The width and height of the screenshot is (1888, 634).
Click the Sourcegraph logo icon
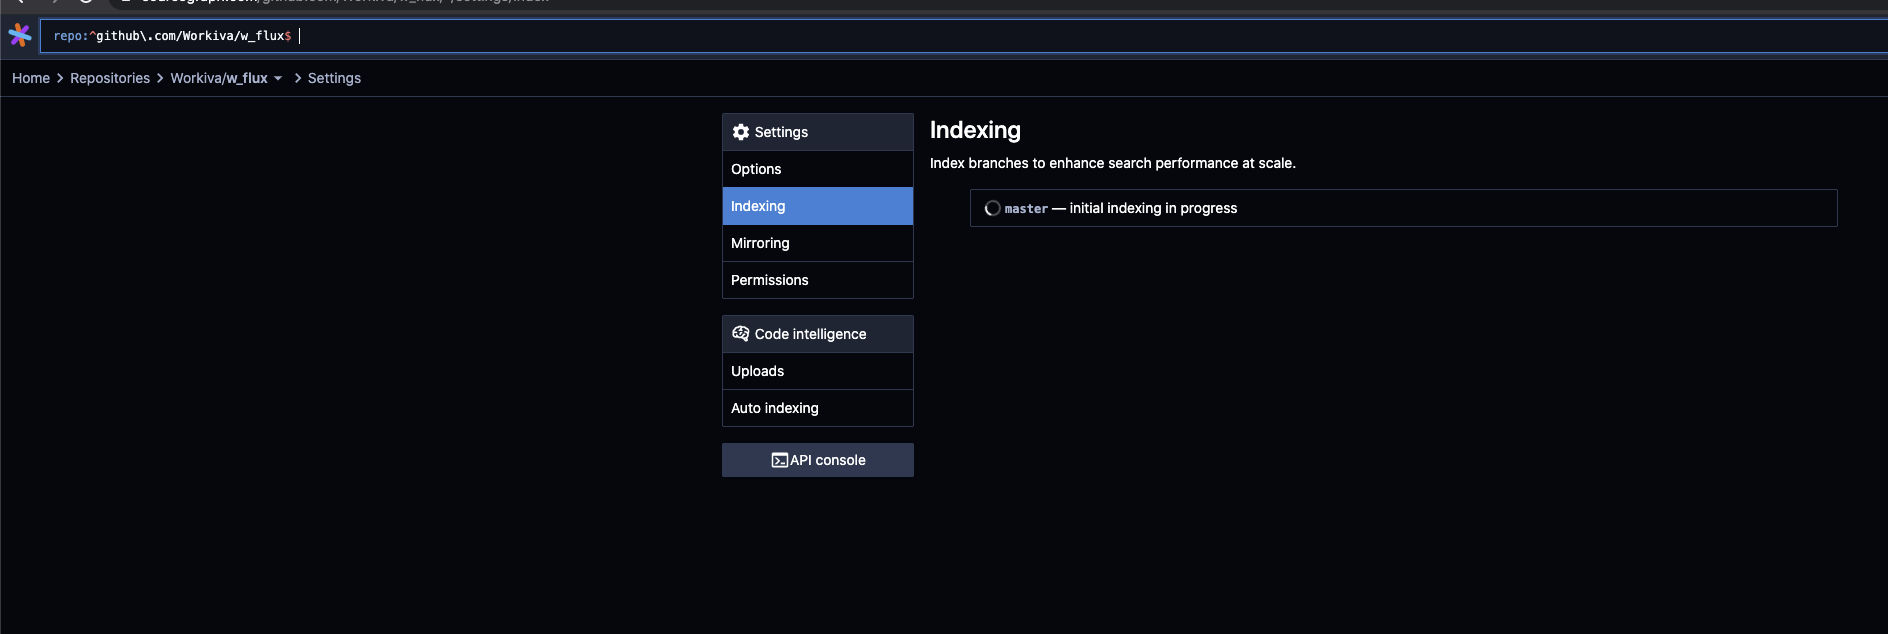coord(20,36)
